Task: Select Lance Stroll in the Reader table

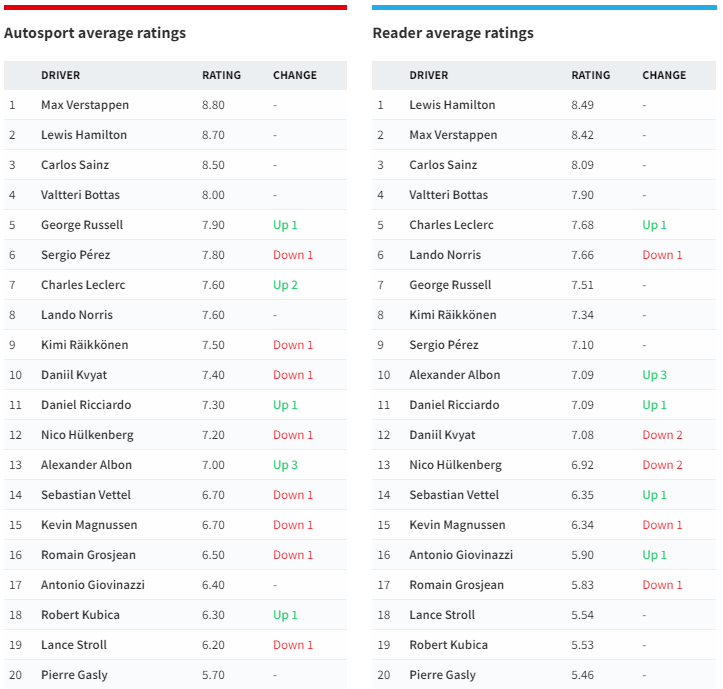Action: click(x=442, y=615)
